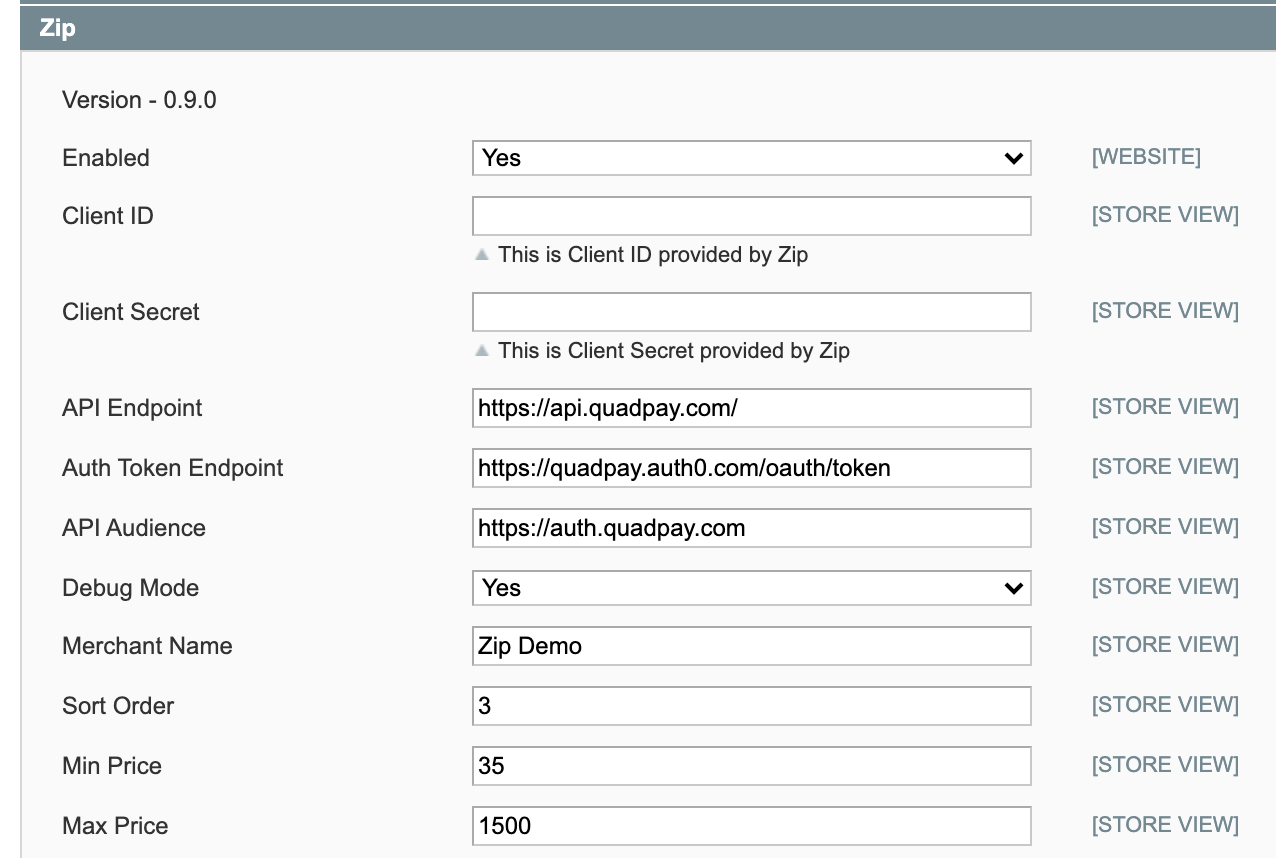
Task: Click the 'Max Price' label
Action: click(x=115, y=826)
